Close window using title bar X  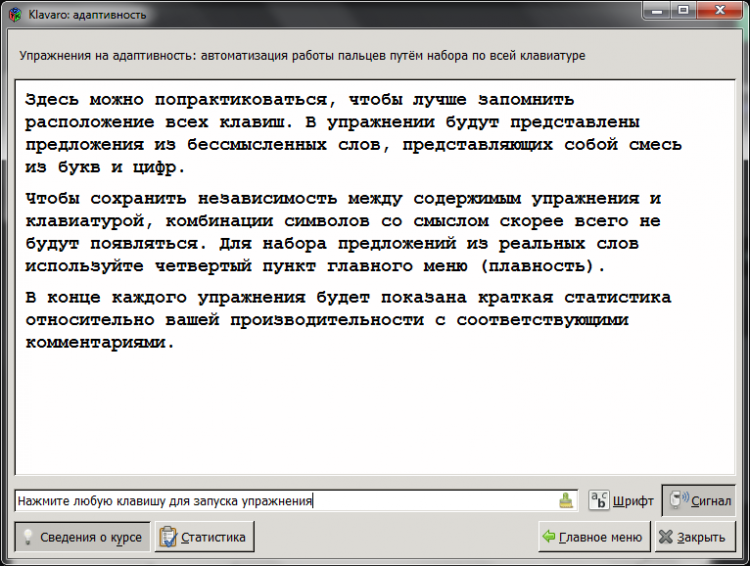coord(720,11)
